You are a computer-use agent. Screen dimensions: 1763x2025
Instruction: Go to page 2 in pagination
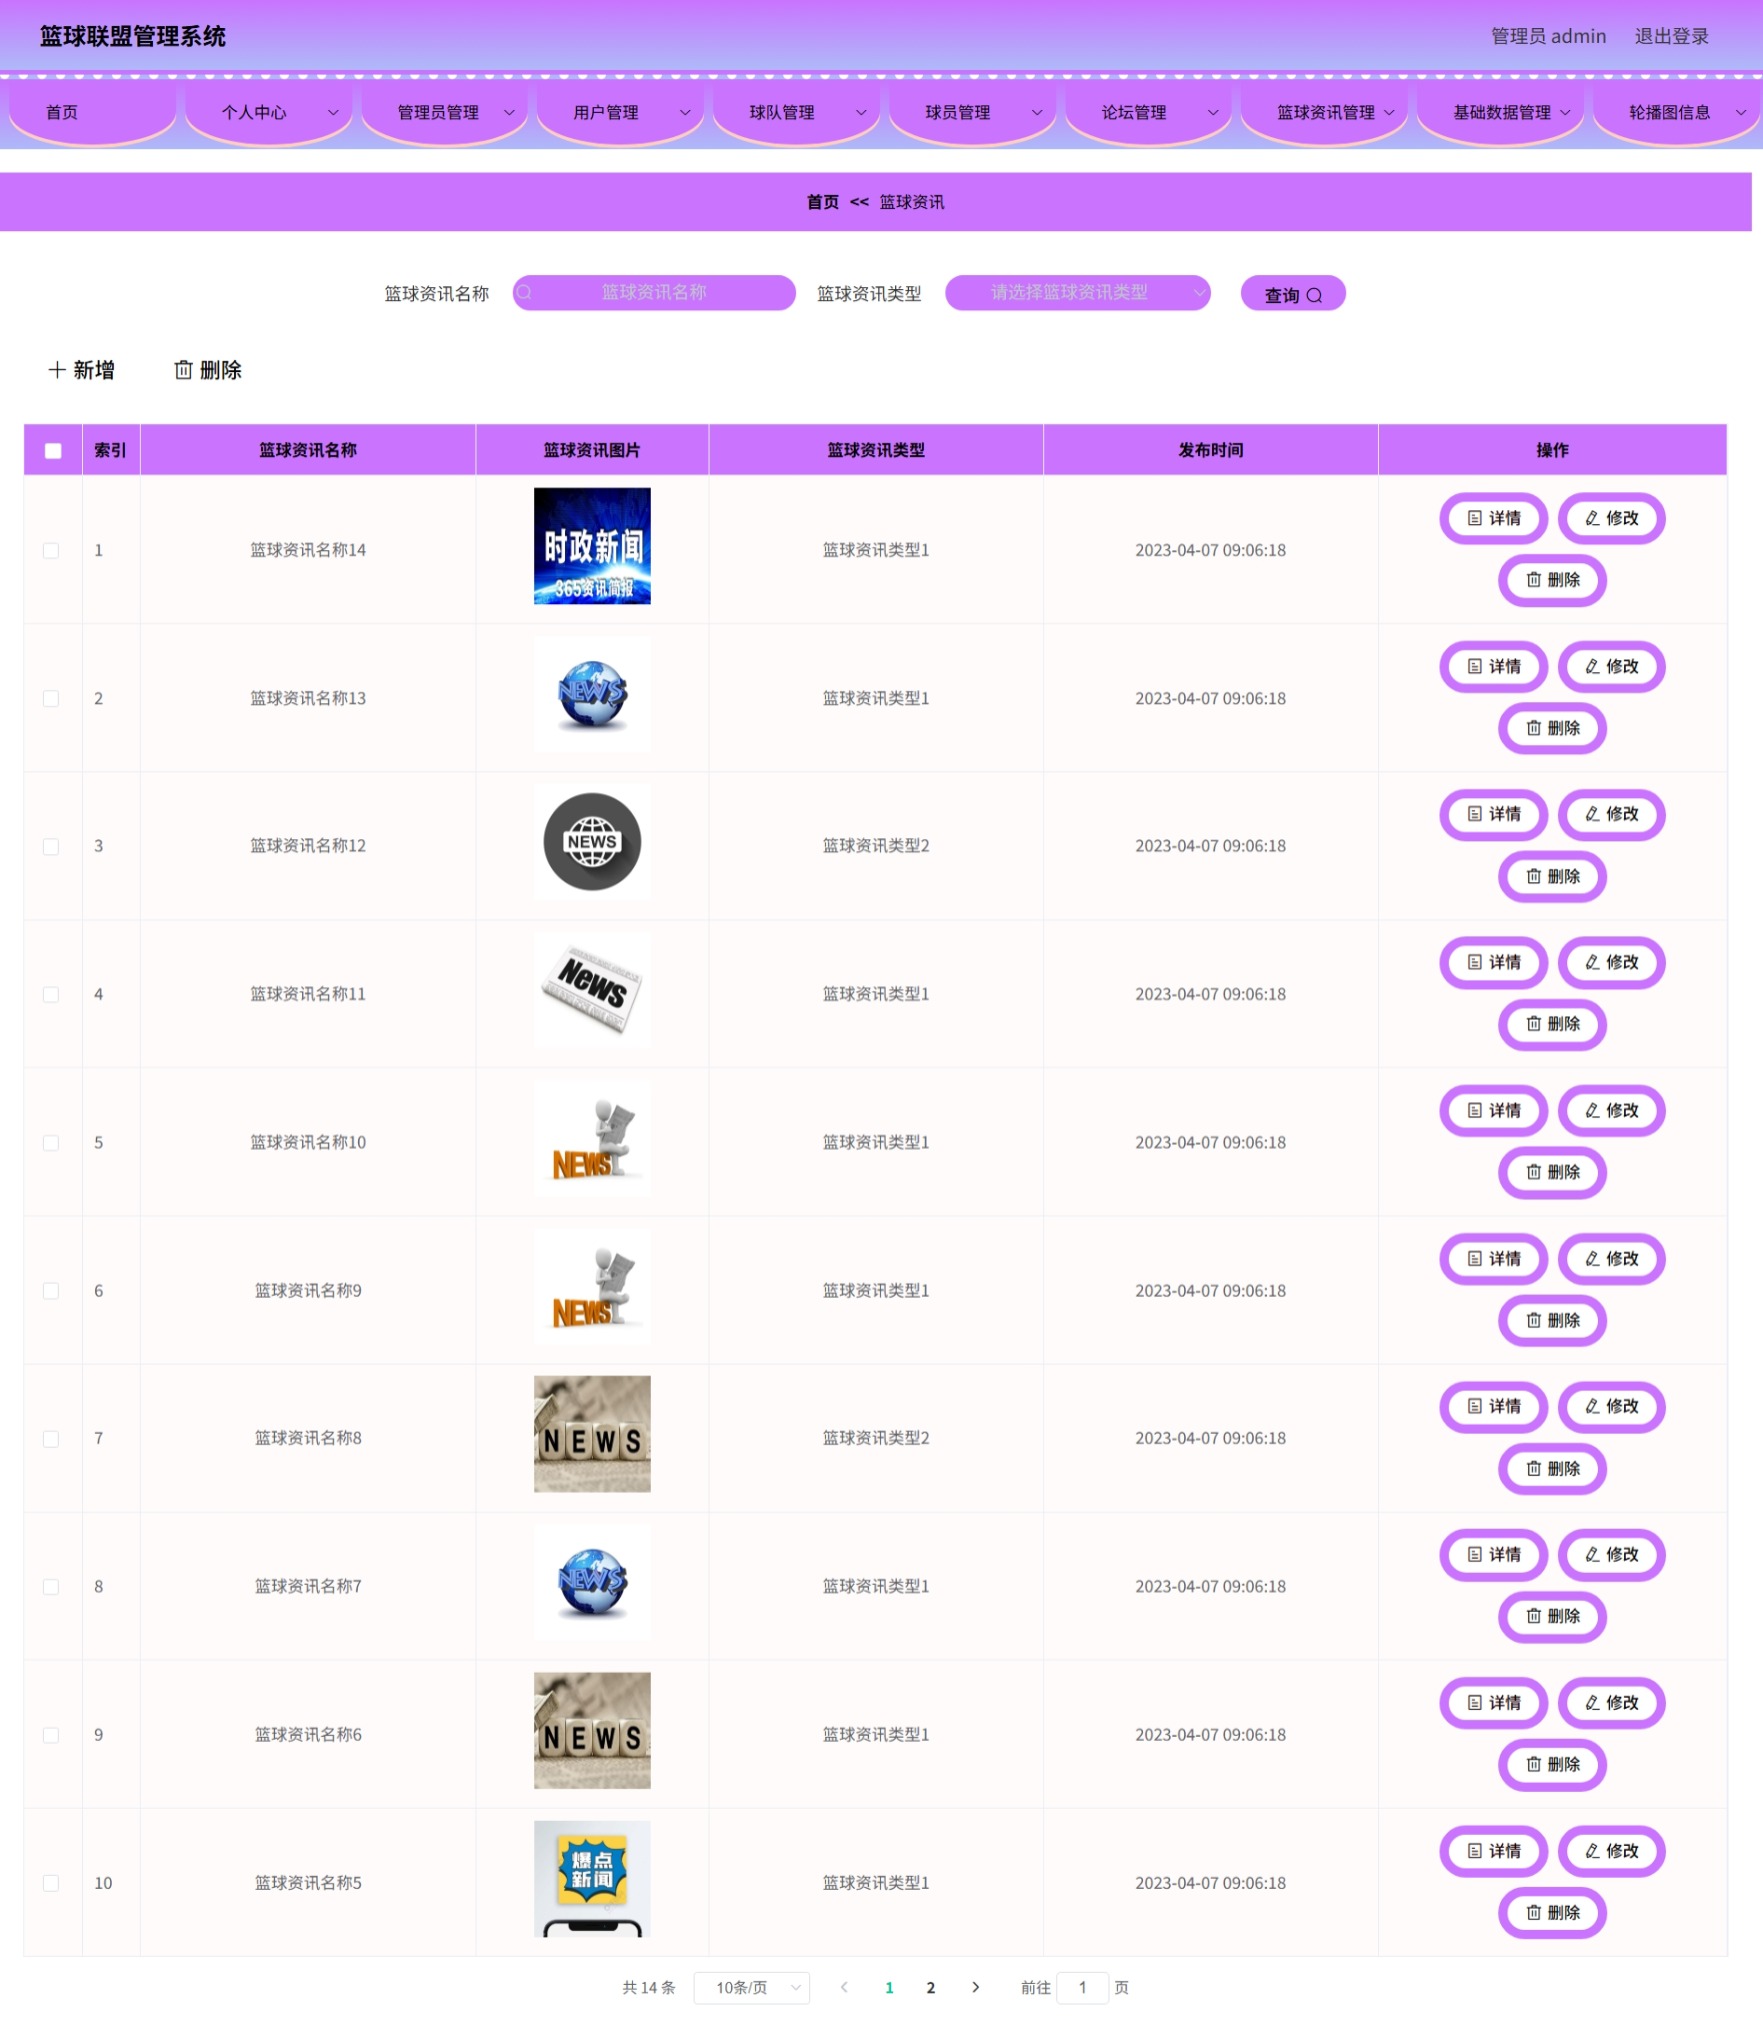(x=931, y=1988)
